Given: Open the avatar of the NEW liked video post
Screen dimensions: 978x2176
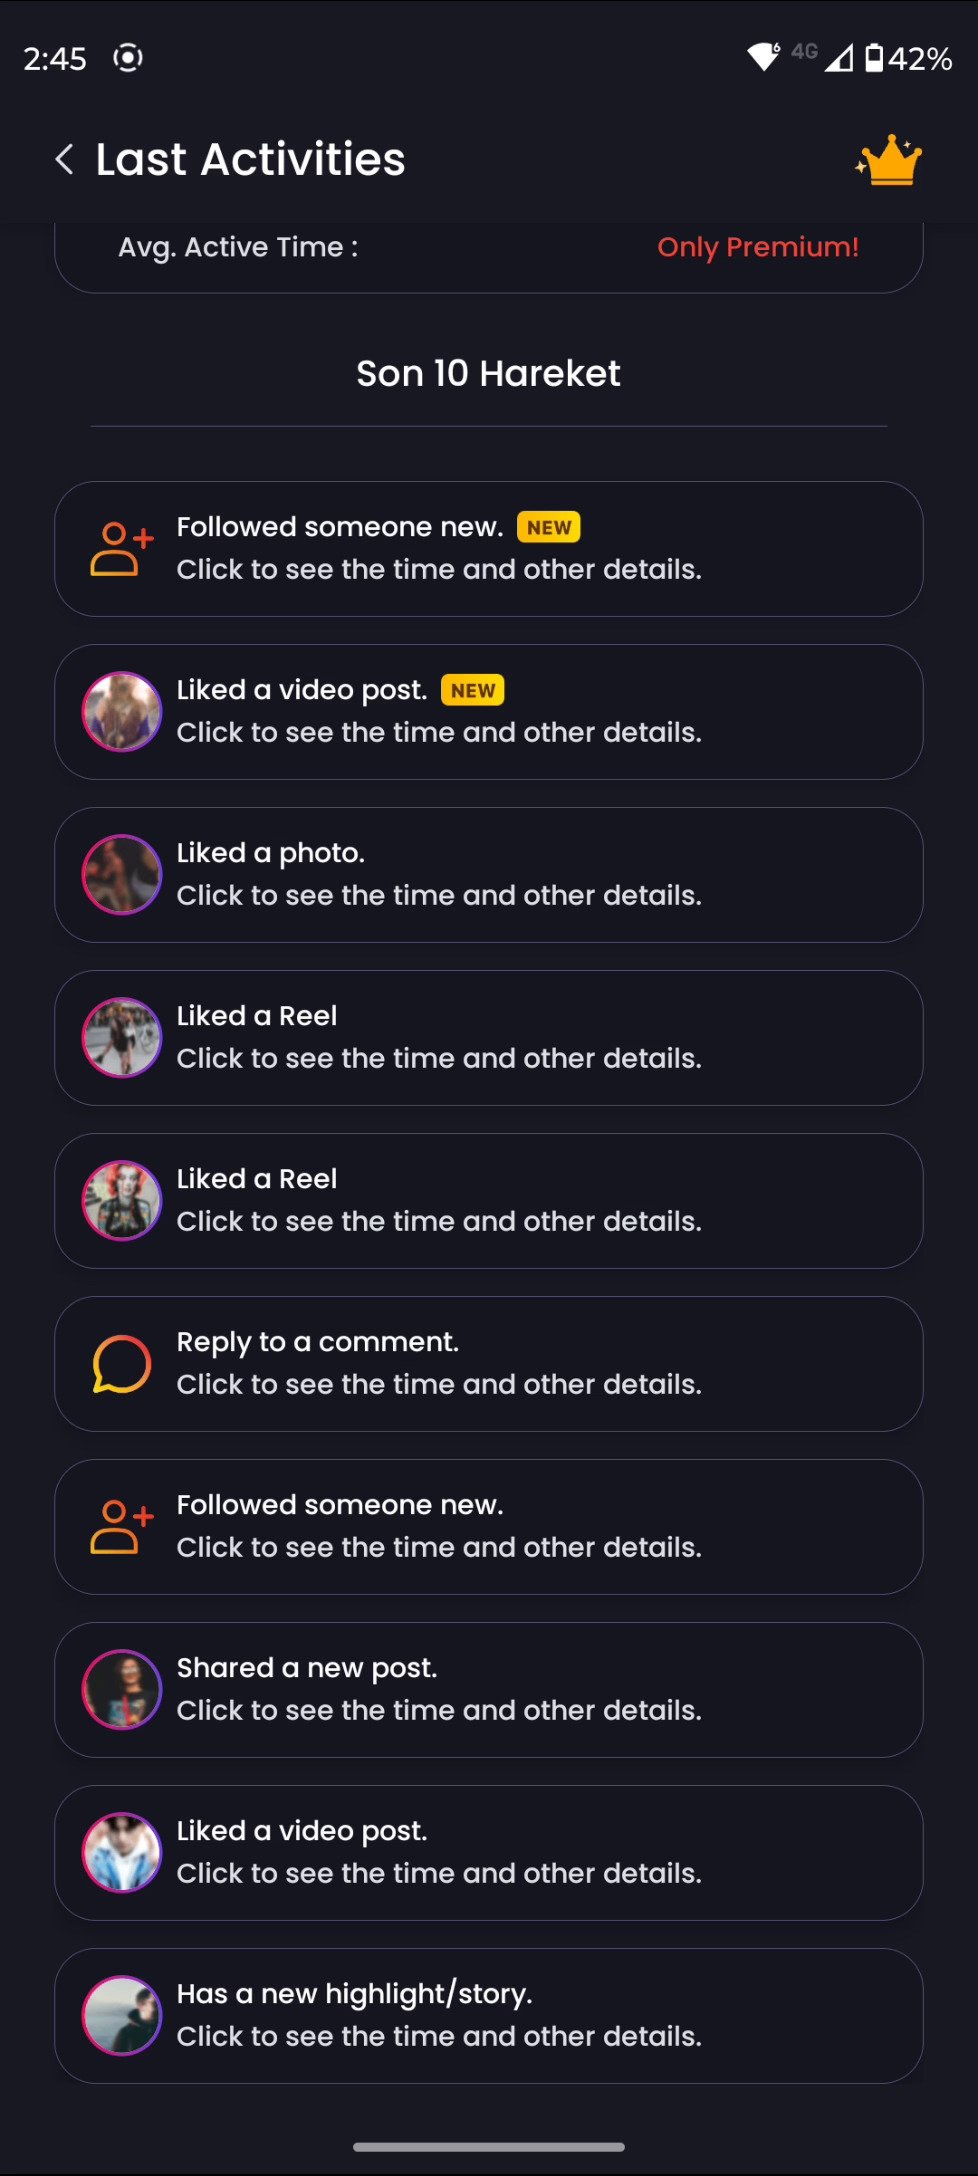Looking at the screenshot, I should click(x=122, y=712).
